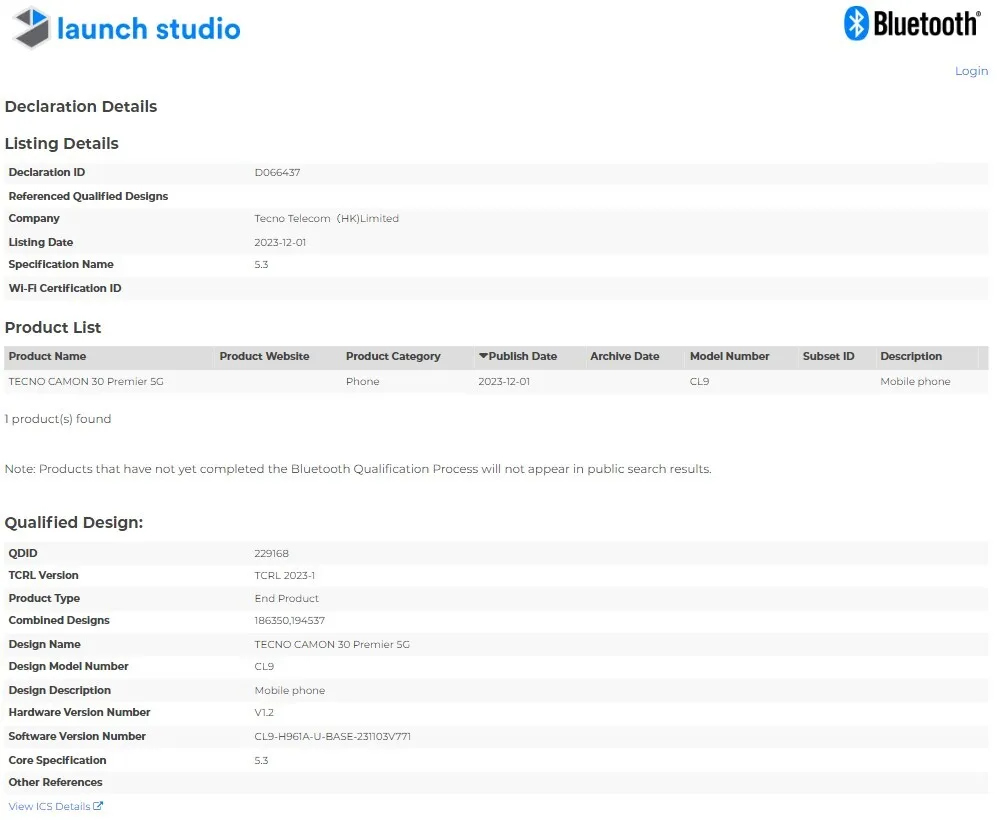Click Combined Designs value 186350,194537
Image resolution: width=997 pixels, height=820 pixels.
289,620
